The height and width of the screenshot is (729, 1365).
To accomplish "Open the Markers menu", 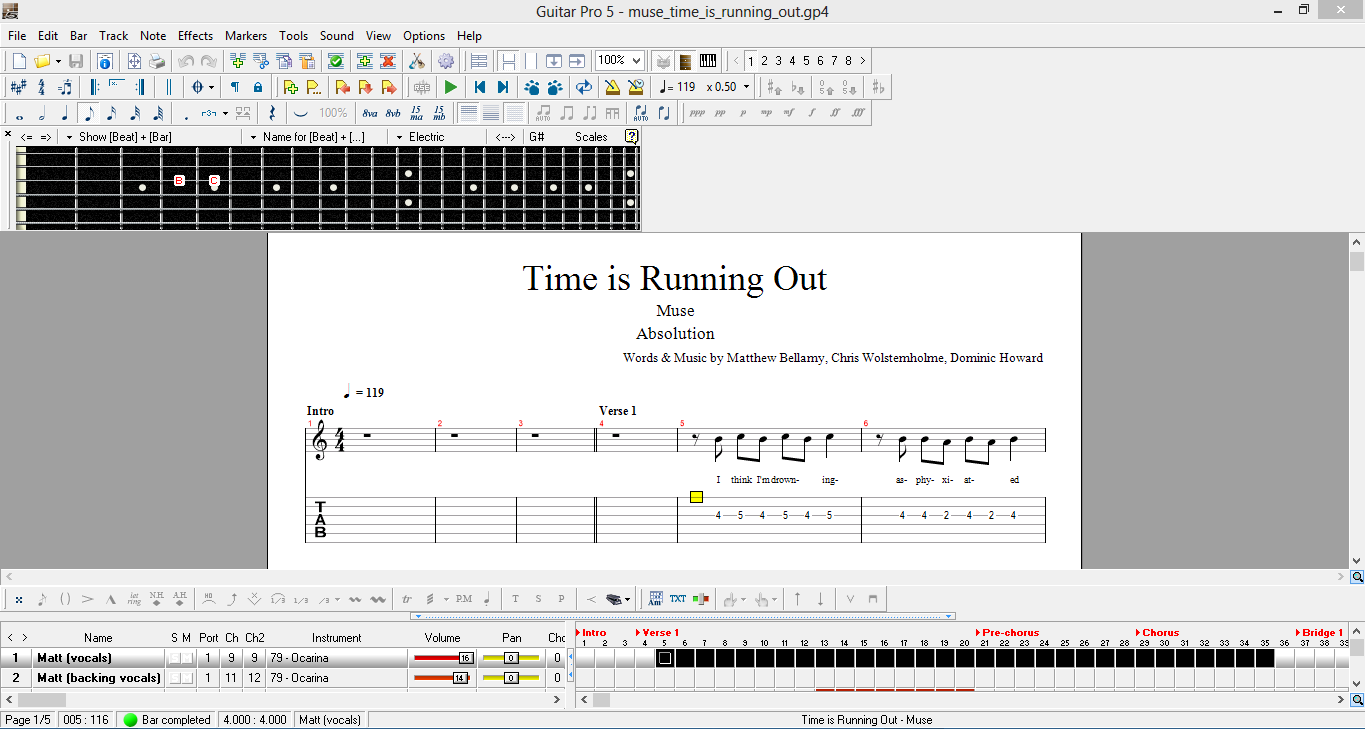I will click(x=246, y=35).
